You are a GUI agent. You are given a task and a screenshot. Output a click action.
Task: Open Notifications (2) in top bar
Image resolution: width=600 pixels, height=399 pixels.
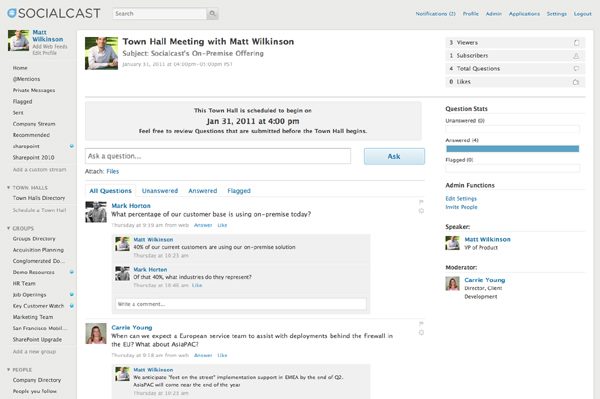point(435,14)
